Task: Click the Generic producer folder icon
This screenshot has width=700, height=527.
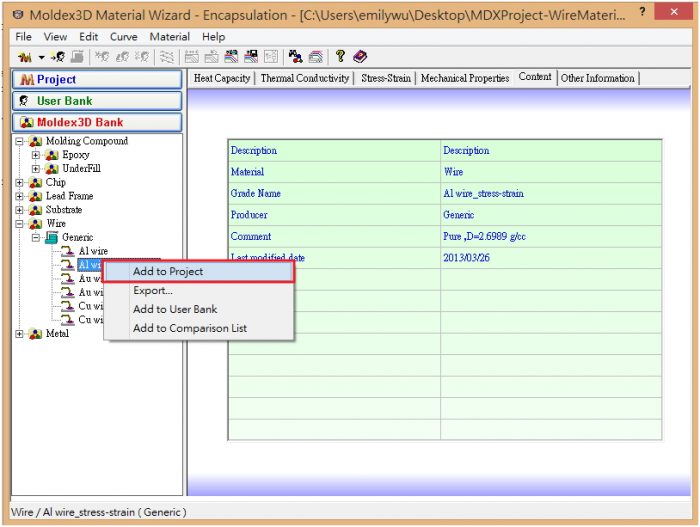Action: pos(52,237)
